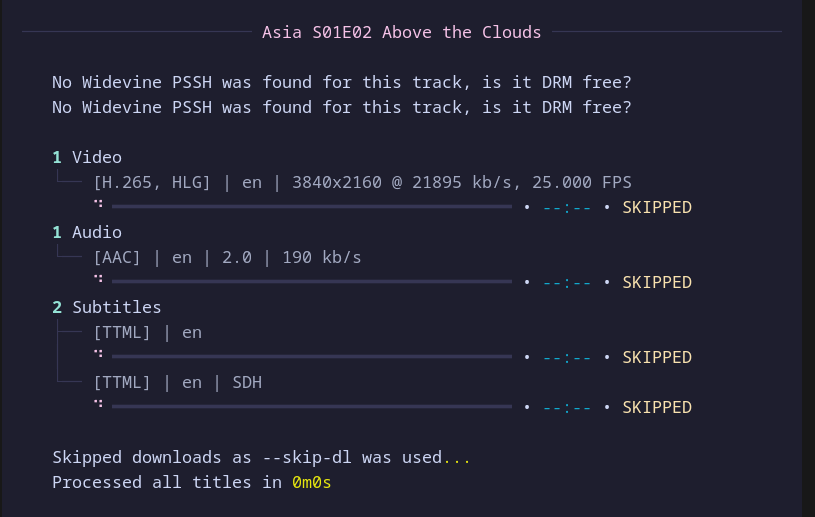Image resolution: width=815 pixels, height=517 pixels.
Task: Click the title "Asia S01E02 Above the Clouds"
Action: pos(401,32)
